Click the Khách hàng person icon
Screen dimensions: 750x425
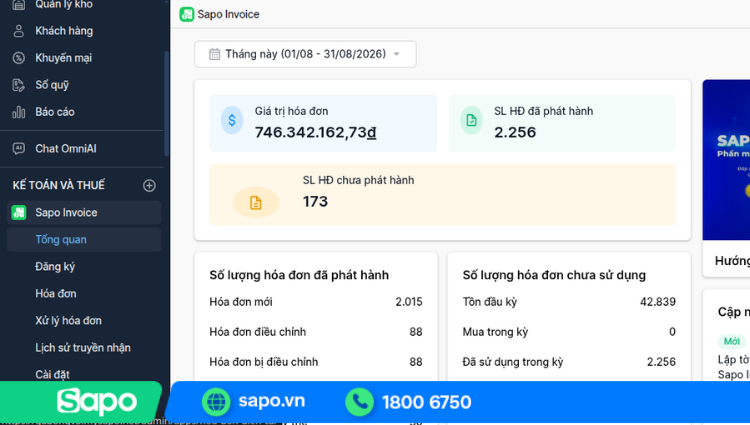[19, 31]
